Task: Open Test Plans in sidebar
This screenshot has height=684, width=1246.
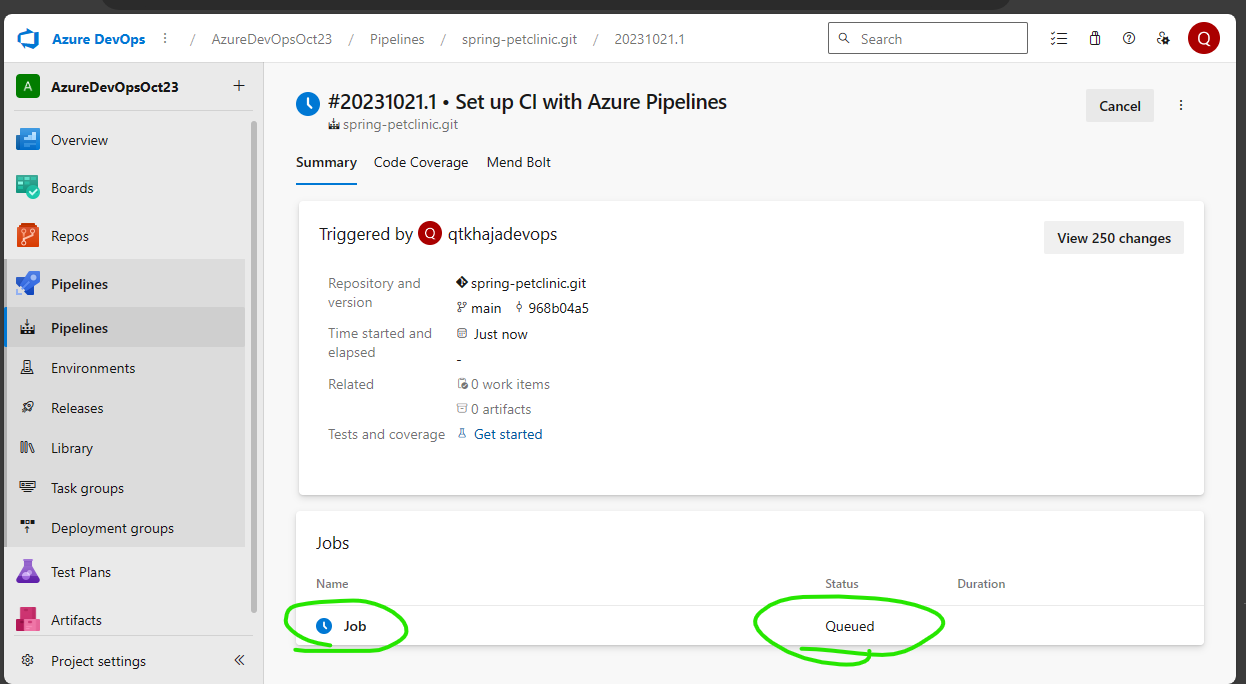Action: (x=125, y=572)
